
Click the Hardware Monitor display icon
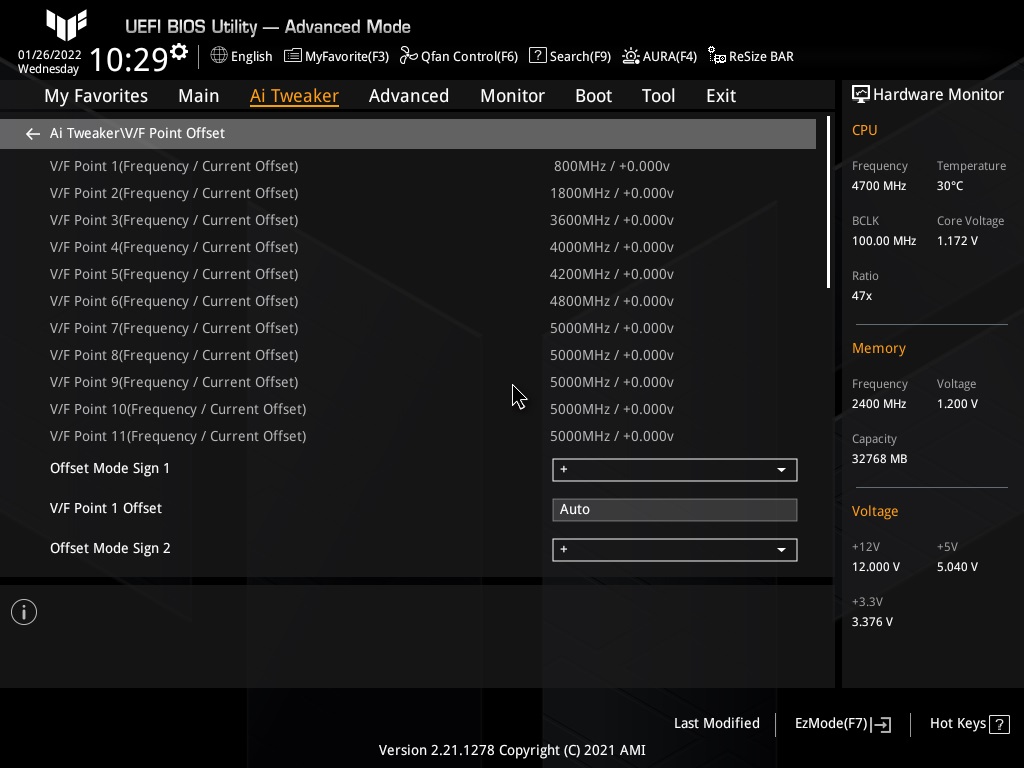coord(861,95)
